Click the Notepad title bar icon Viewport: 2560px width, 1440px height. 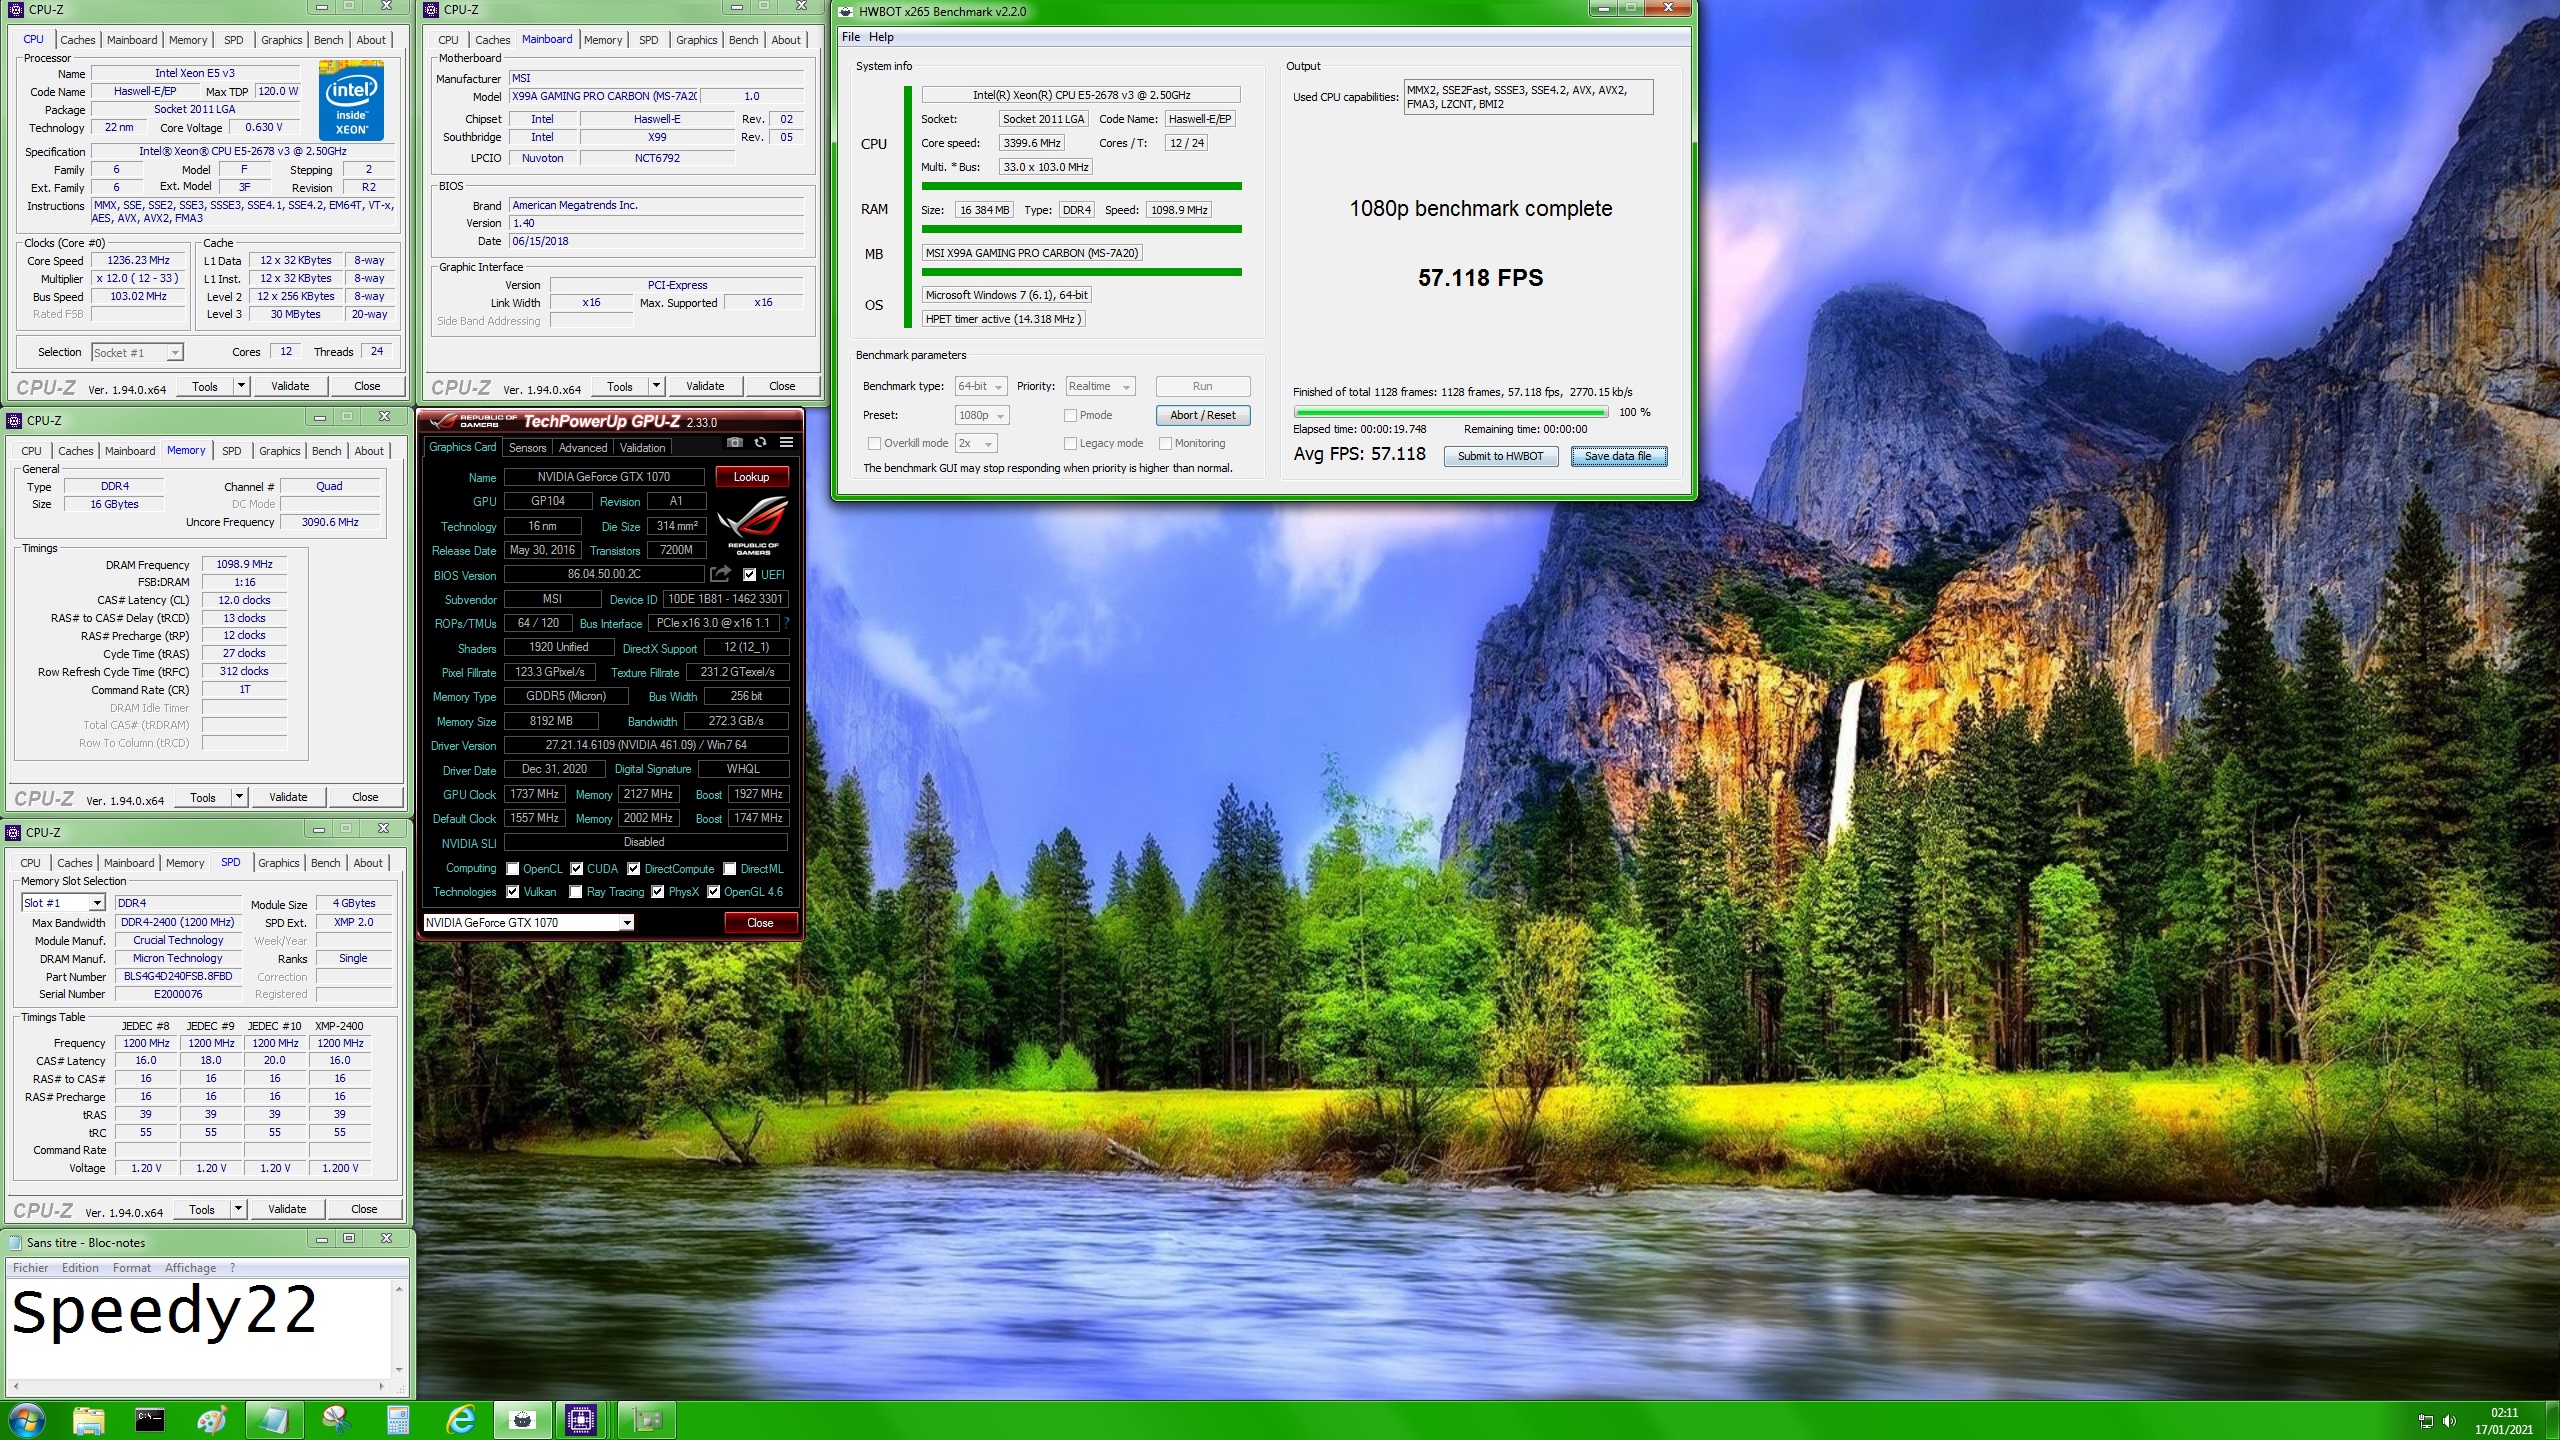[16, 1242]
